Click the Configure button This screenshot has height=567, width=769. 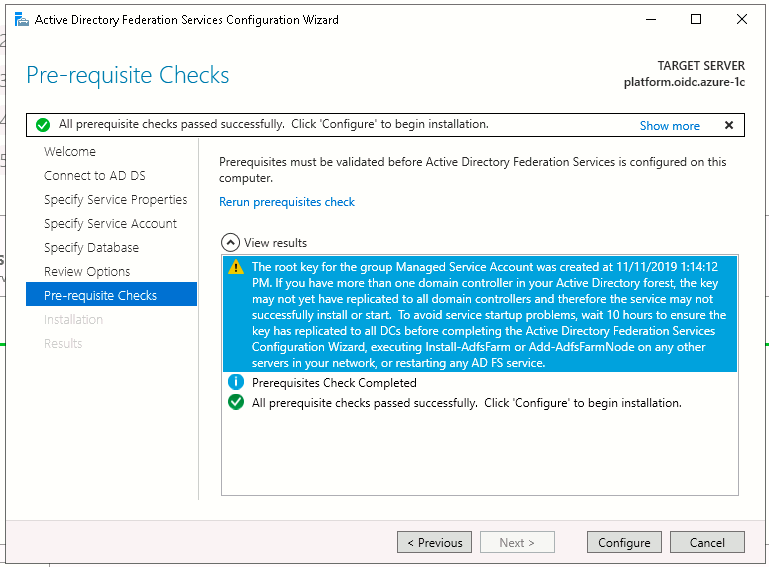point(624,542)
